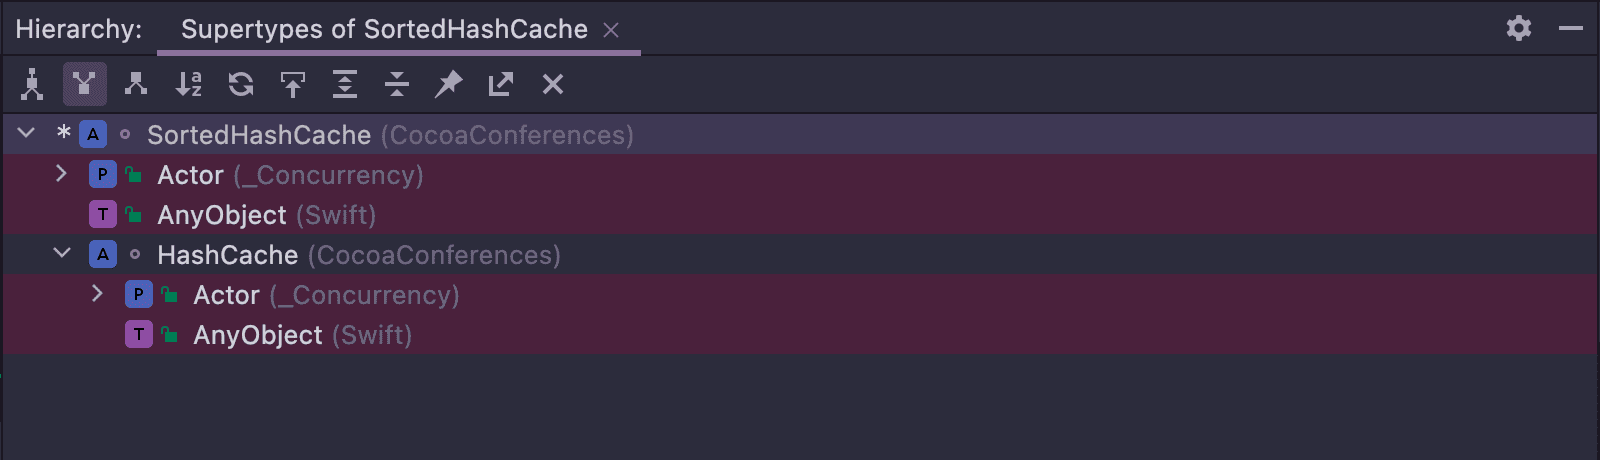Pin the hierarchy tab
This screenshot has width=1600, height=460.
(448, 84)
